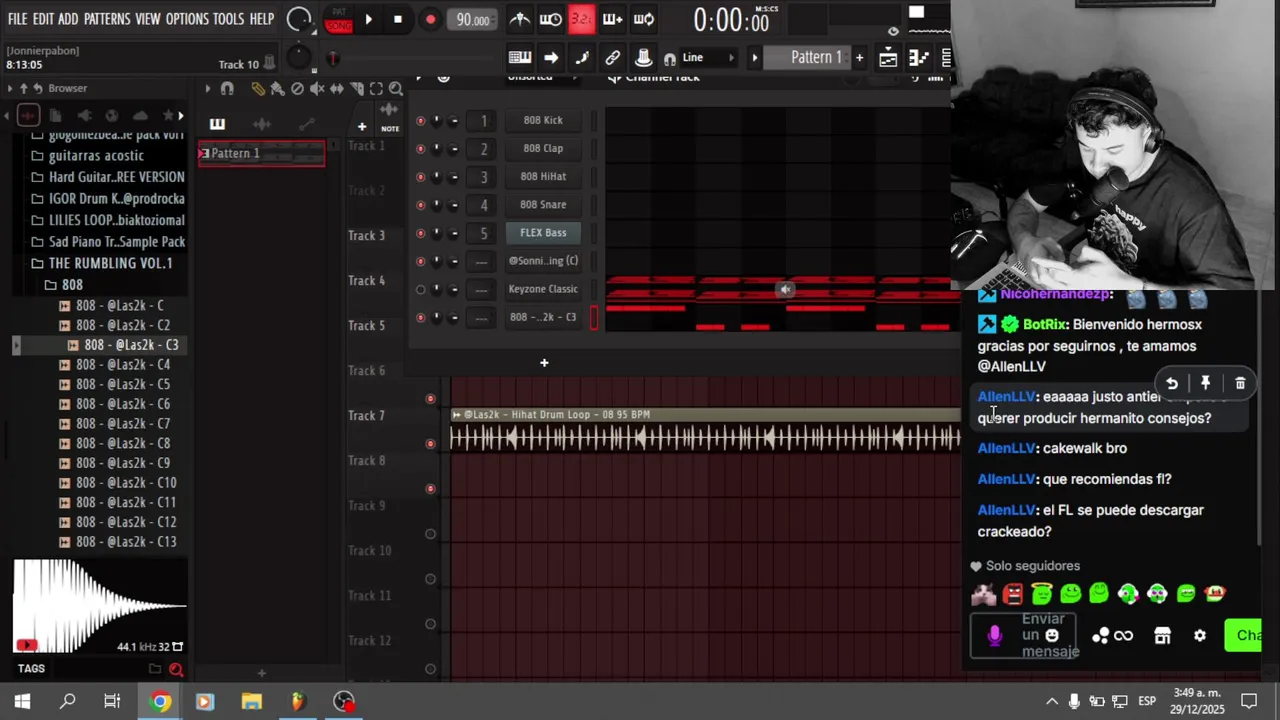Open the Pattern 1 selector dropdown
Viewport: 1280px width, 720px height.
(x=816, y=58)
